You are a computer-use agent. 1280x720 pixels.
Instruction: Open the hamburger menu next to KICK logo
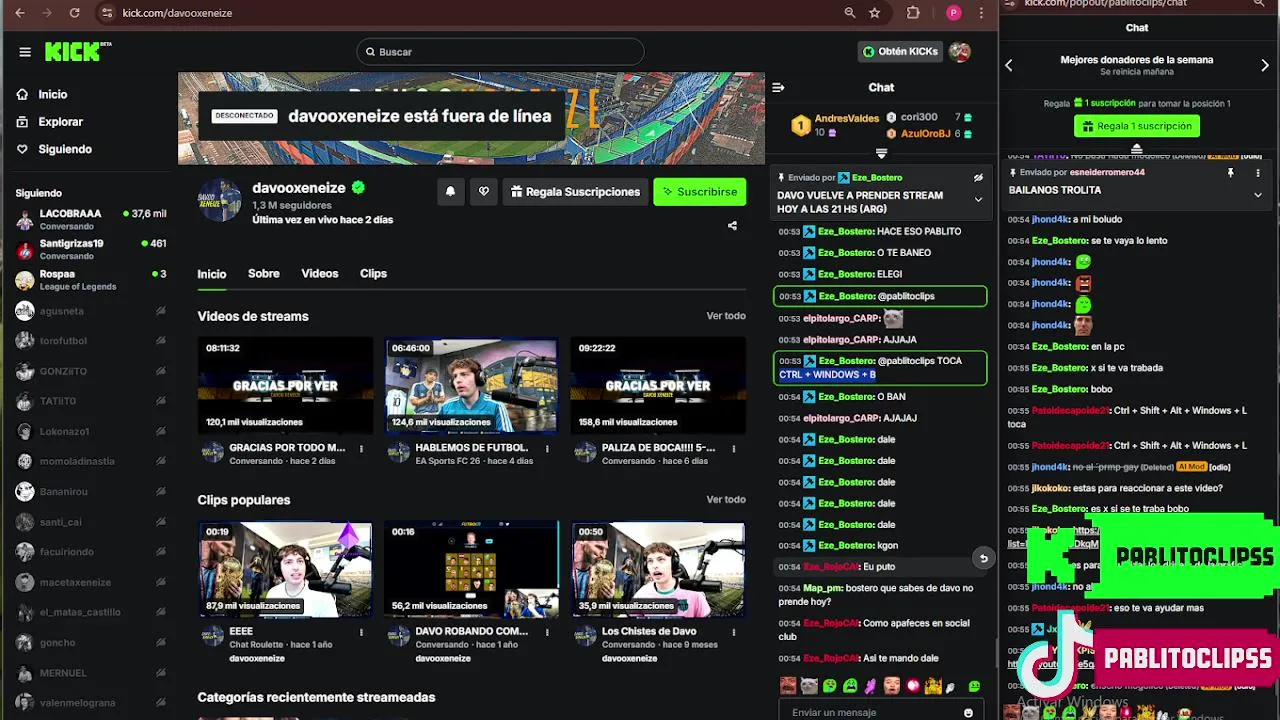[24, 52]
